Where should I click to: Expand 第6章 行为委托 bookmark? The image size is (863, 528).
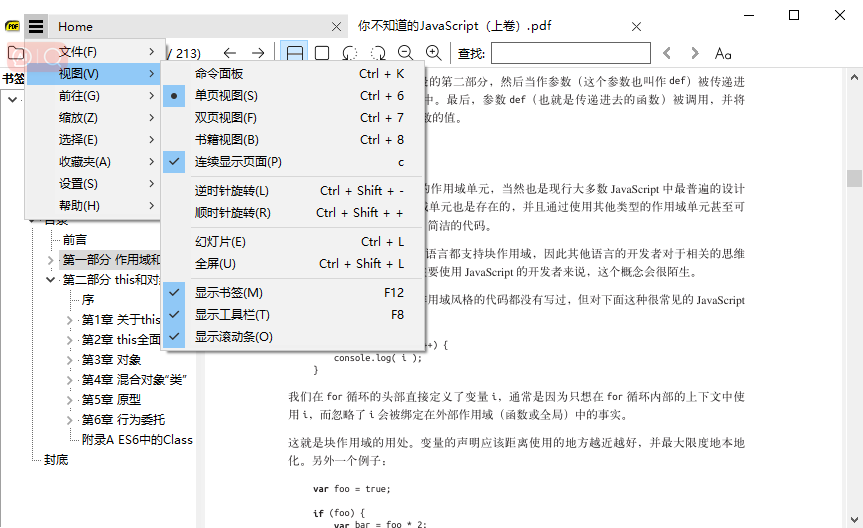click(x=69, y=420)
